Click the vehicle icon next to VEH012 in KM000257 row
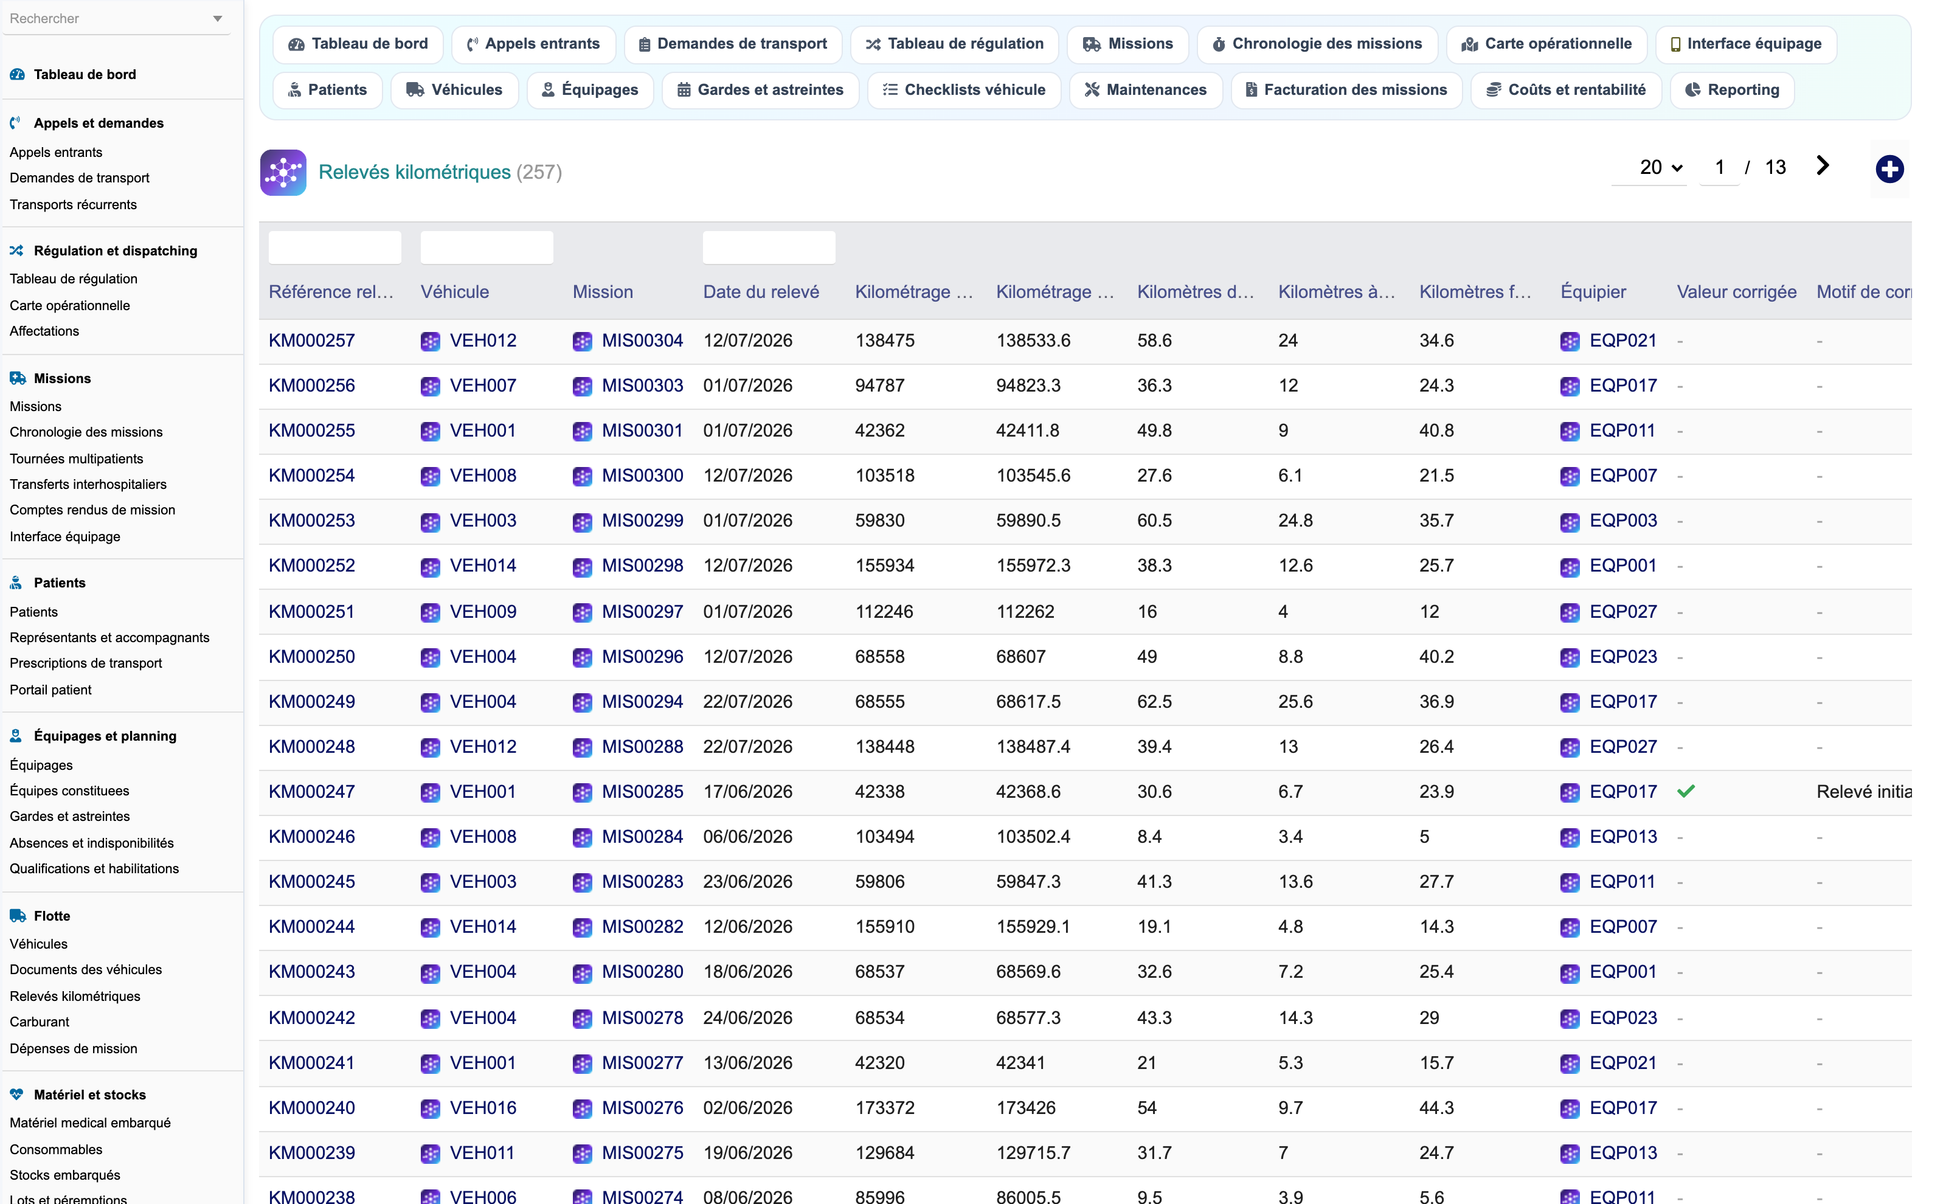Screen dimensions: 1946x1204 click(430, 341)
